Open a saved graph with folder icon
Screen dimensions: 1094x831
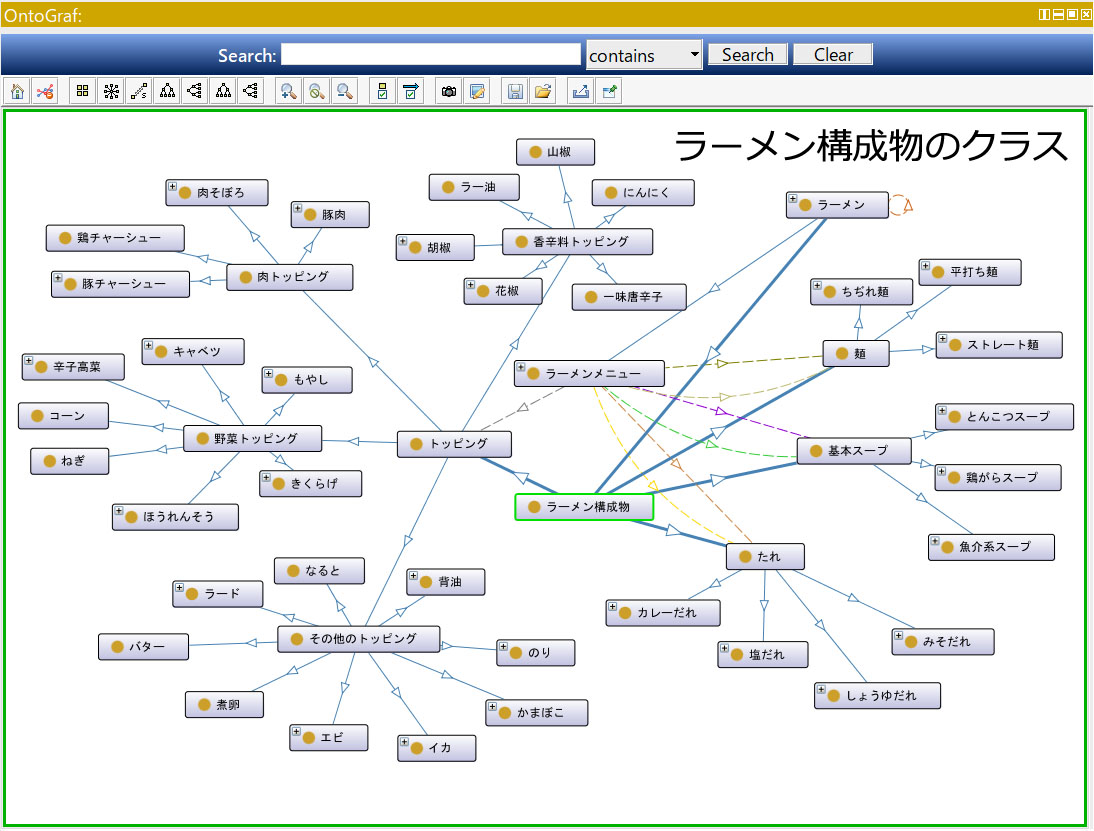543,91
